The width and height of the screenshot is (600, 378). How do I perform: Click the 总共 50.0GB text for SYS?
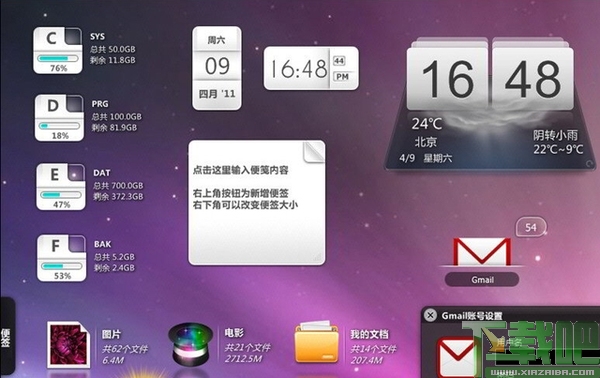tap(112, 49)
